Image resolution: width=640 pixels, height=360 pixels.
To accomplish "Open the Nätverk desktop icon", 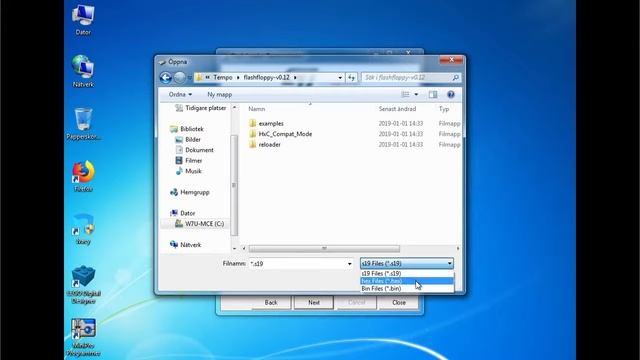I will 83,71.
